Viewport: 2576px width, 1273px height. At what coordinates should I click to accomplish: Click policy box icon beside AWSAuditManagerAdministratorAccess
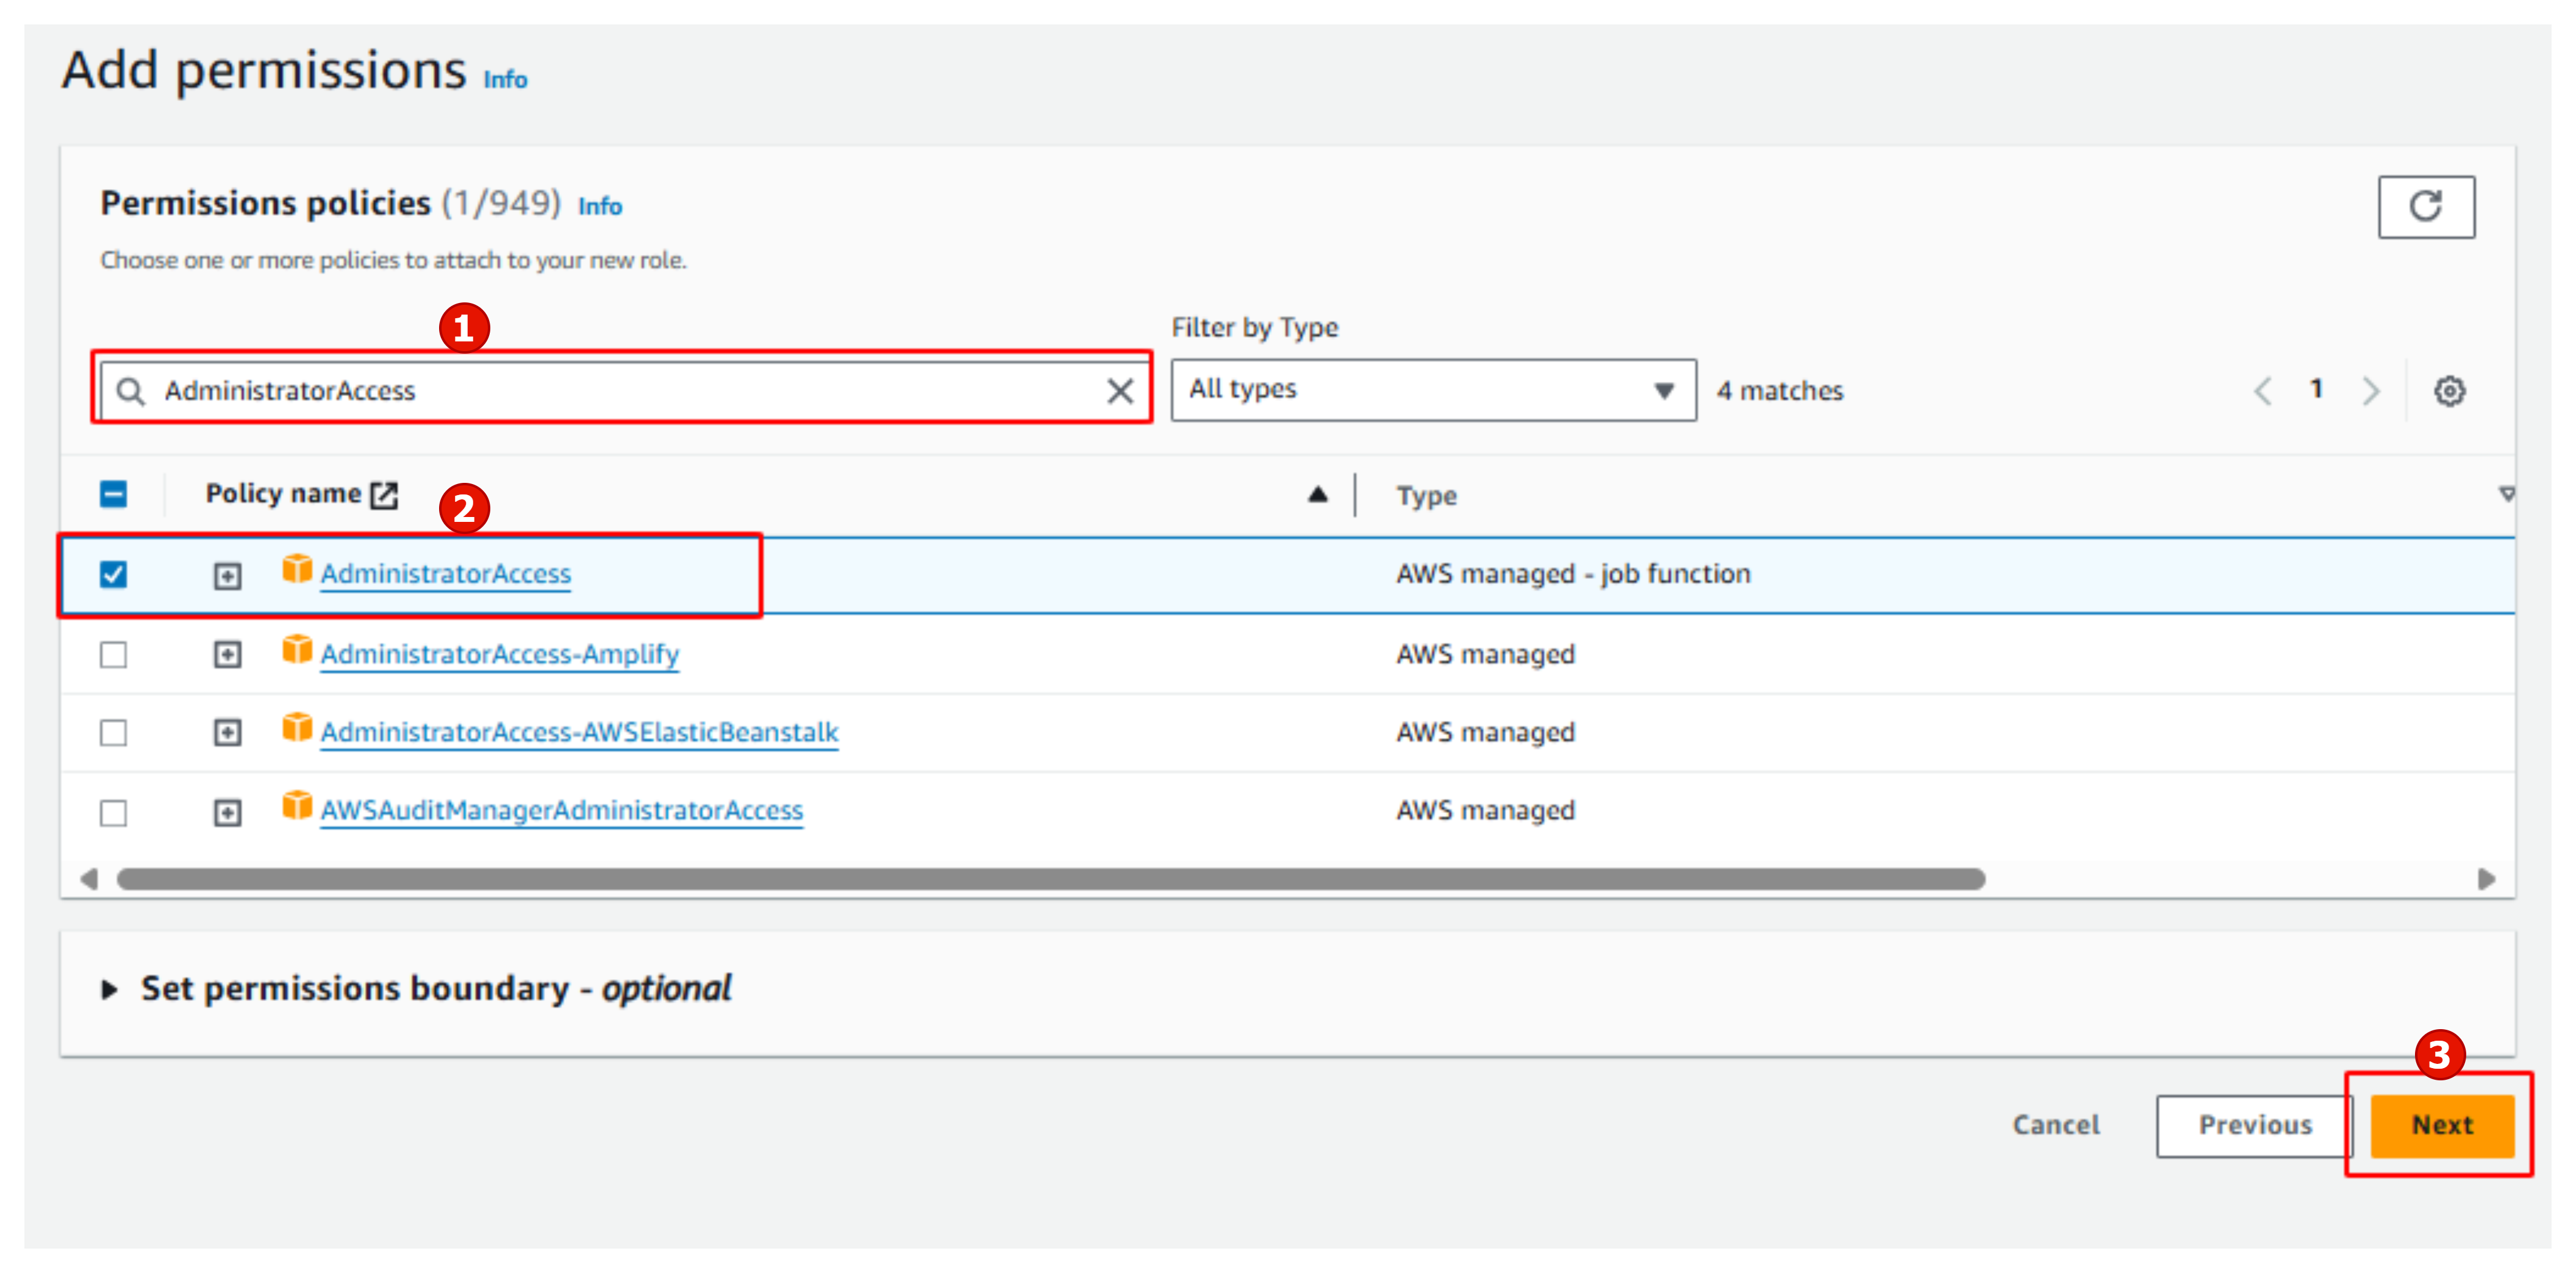[296, 806]
